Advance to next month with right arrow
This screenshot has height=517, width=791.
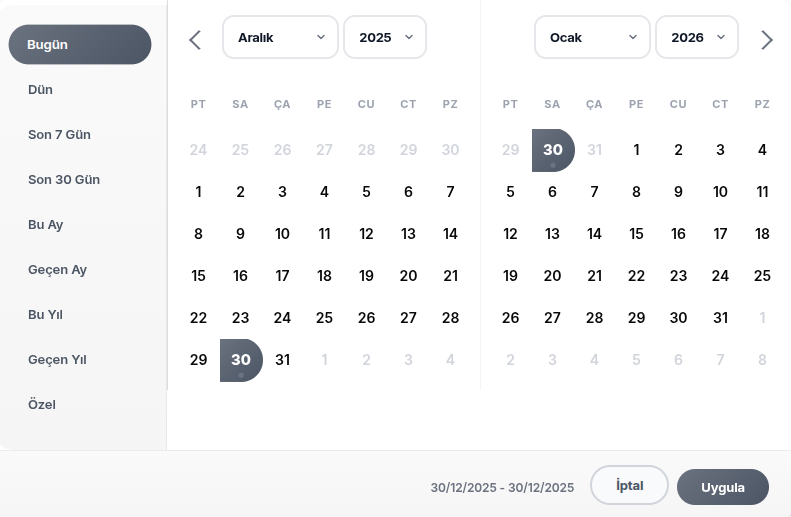[x=767, y=40]
